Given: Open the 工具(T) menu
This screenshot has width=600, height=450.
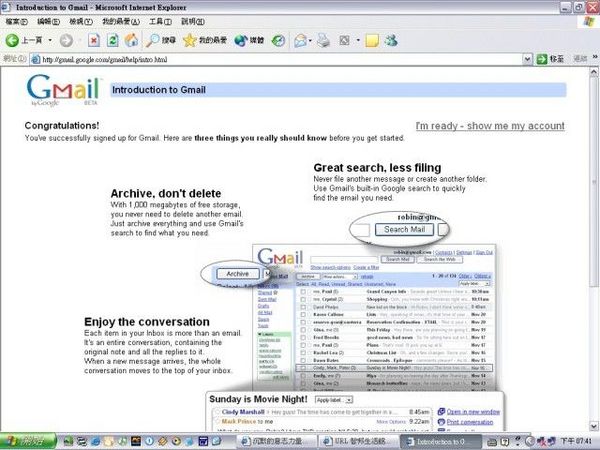Looking at the screenshot, I should 160,21.
